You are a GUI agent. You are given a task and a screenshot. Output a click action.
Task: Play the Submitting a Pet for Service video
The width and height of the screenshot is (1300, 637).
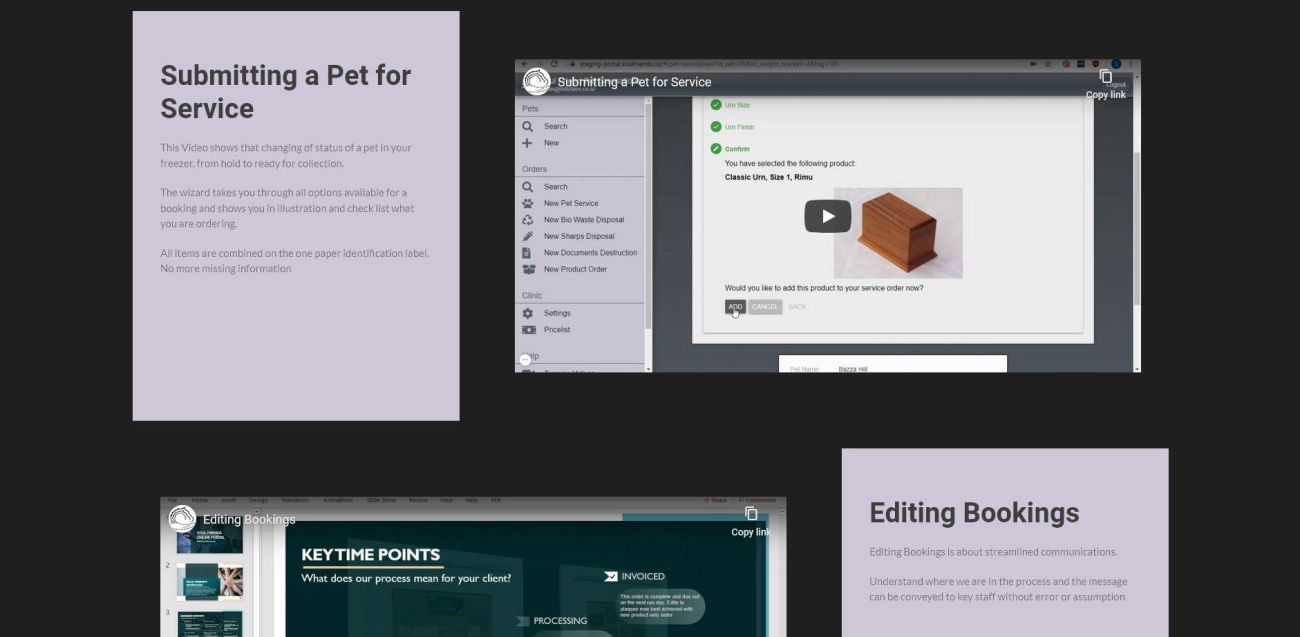click(827, 216)
